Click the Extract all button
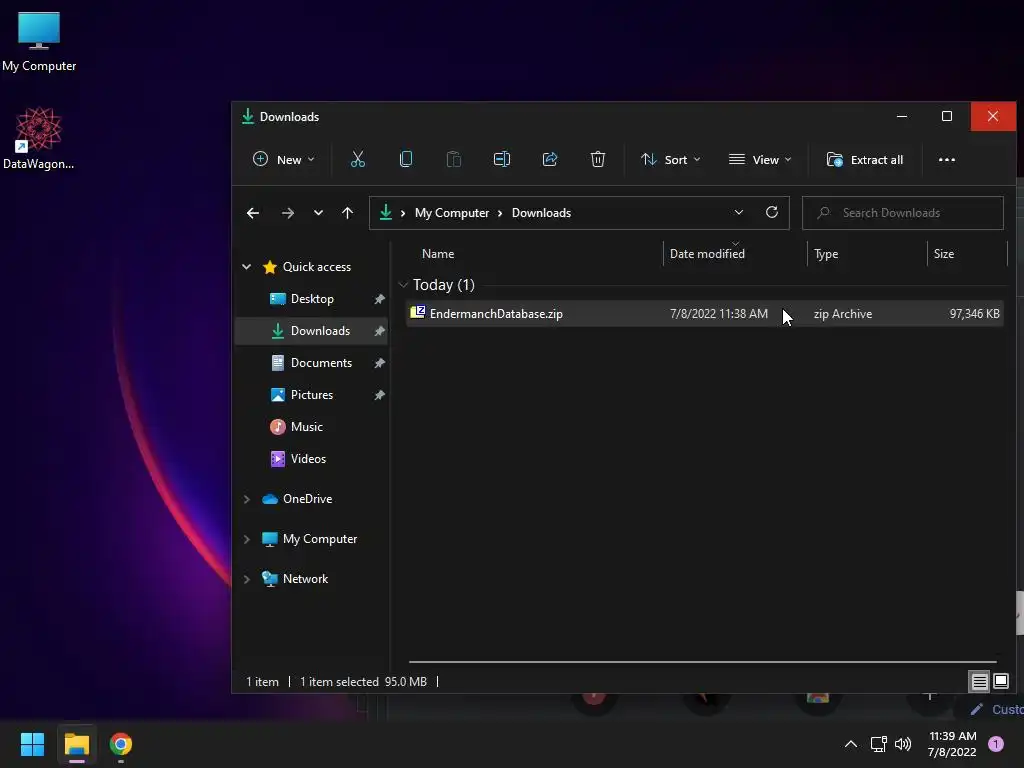Image resolution: width=1024 pixels, height=768 pixels. coord(865,159)
